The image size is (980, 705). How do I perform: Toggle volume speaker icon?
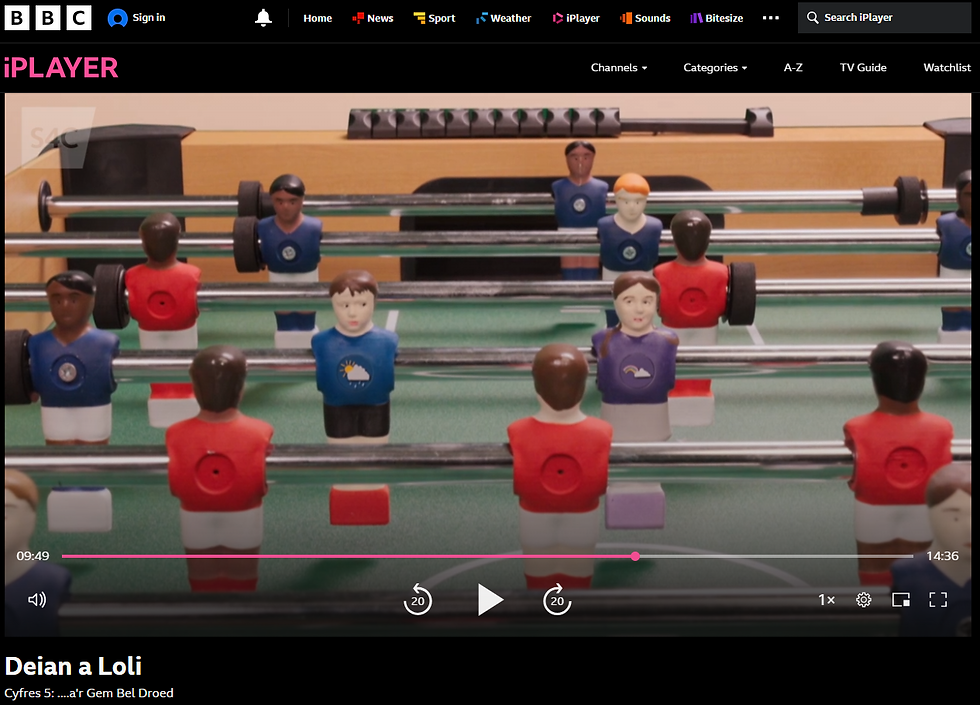coord(37,600)
